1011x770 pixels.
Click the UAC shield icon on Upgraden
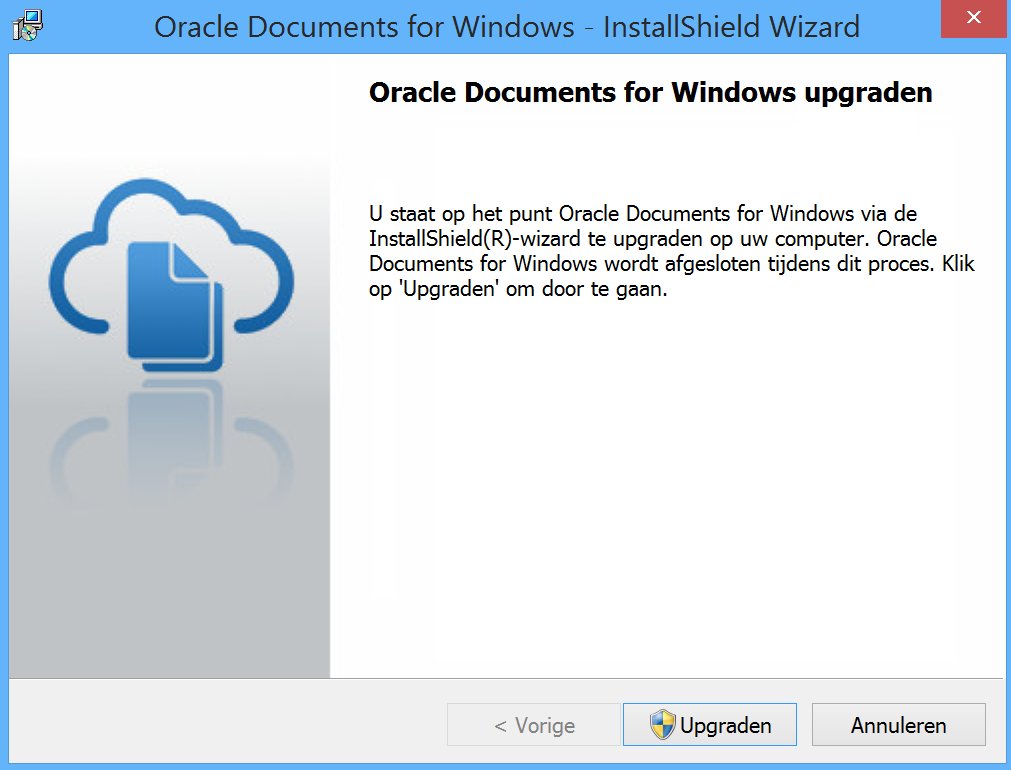662,724
